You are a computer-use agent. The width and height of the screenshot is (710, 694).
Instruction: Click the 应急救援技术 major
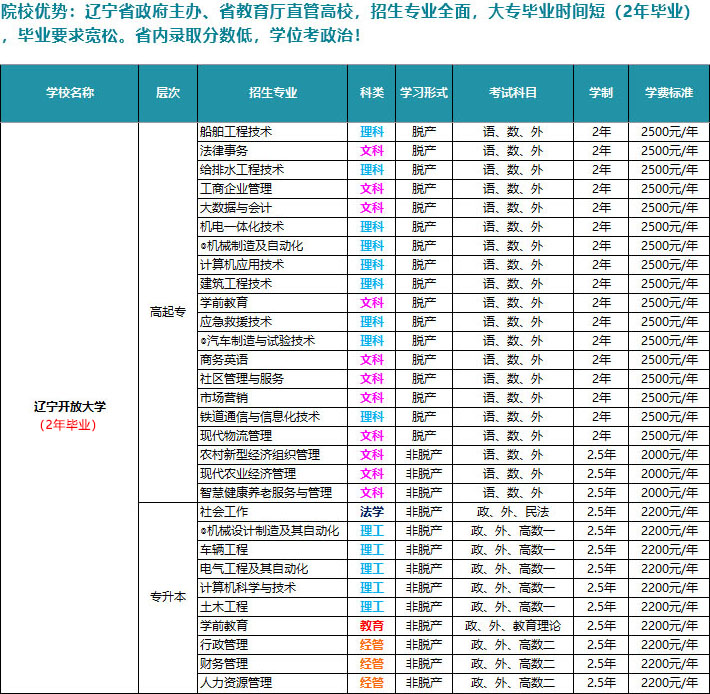(236, 322)
